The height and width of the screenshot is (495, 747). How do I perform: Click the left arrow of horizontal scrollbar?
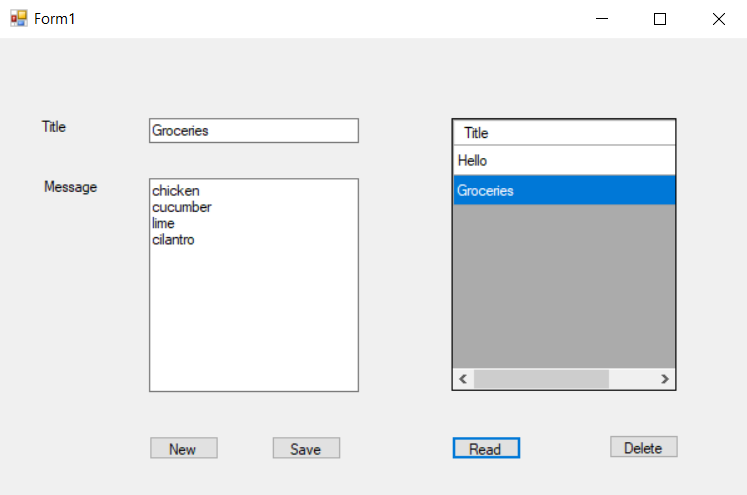click(x=463, y=379)
